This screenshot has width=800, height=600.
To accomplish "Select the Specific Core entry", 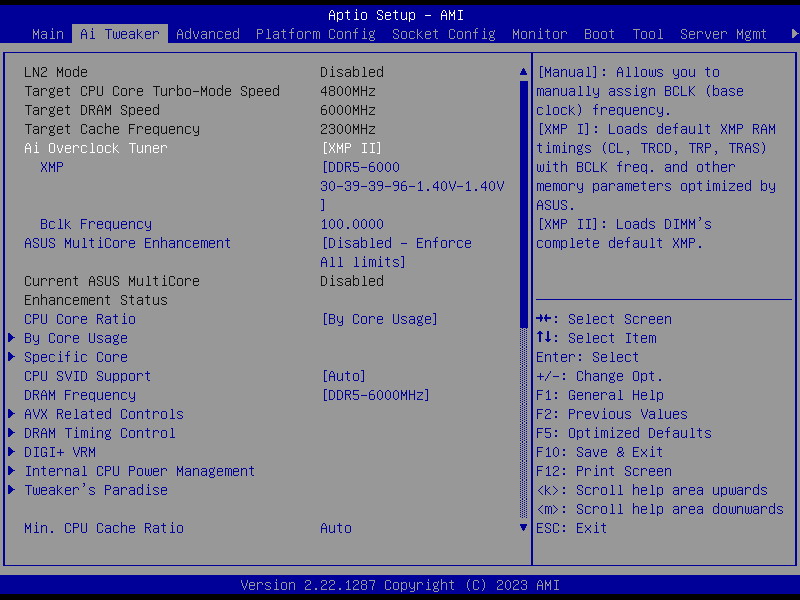I will 76,357.
